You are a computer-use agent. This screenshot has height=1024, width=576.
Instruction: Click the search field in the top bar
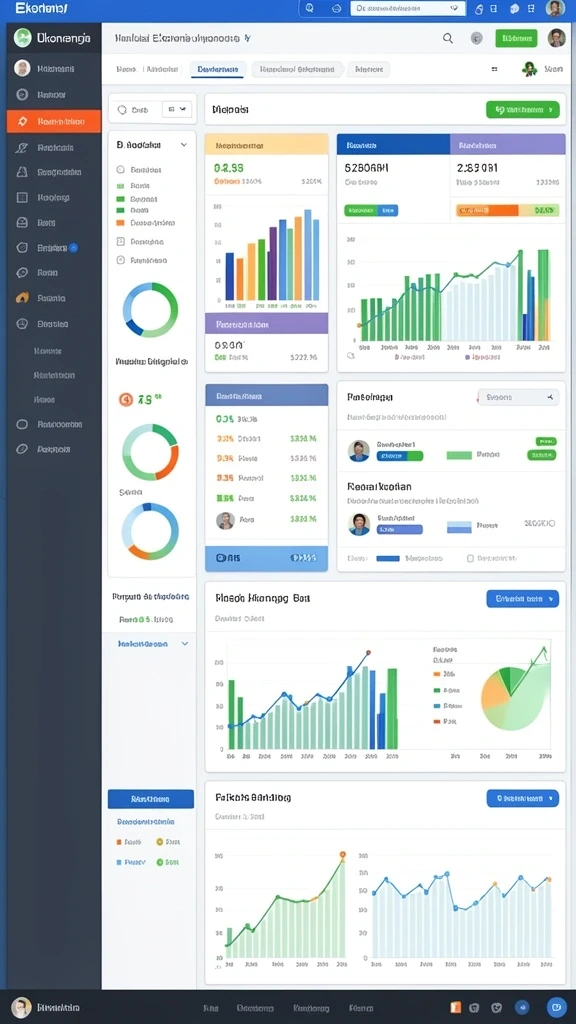[408, 8]
